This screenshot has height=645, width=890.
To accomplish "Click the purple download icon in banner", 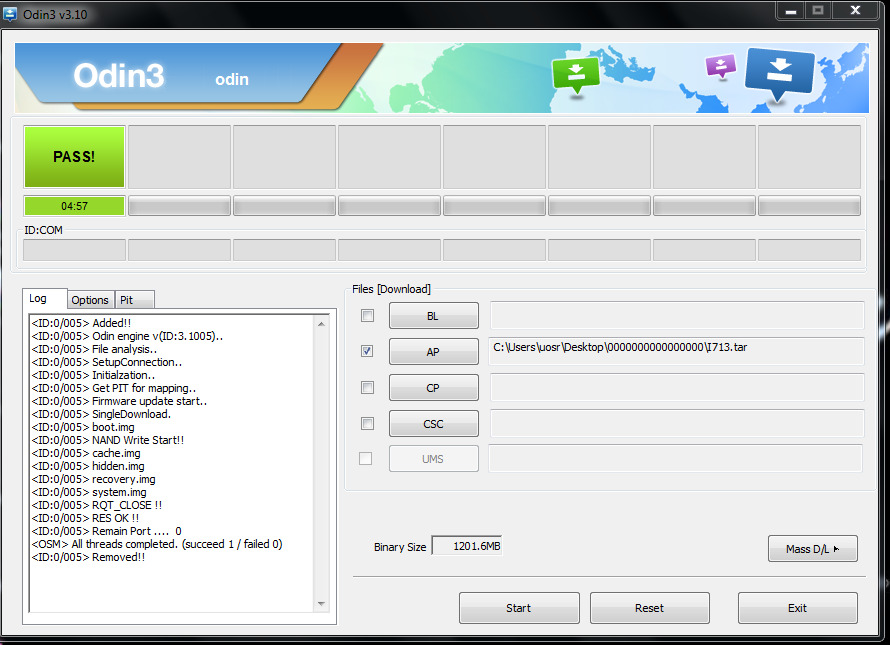I will tap(721, 66).
